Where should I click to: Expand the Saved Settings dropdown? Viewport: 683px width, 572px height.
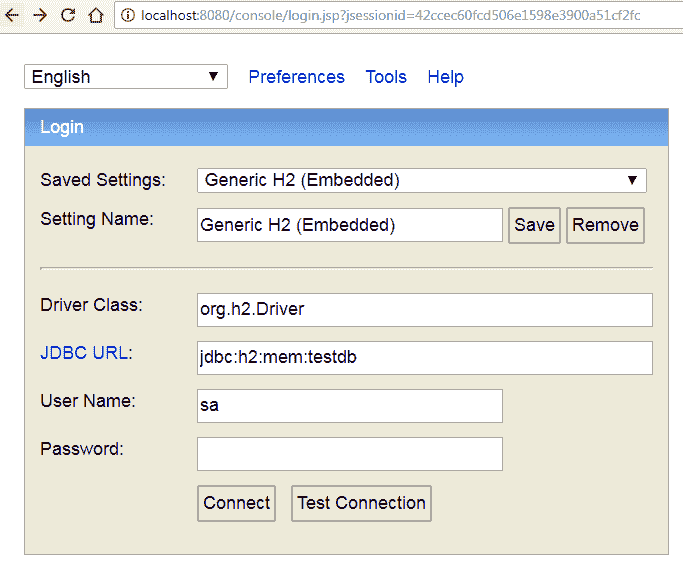pyautogui.click(x=422, y=180)
